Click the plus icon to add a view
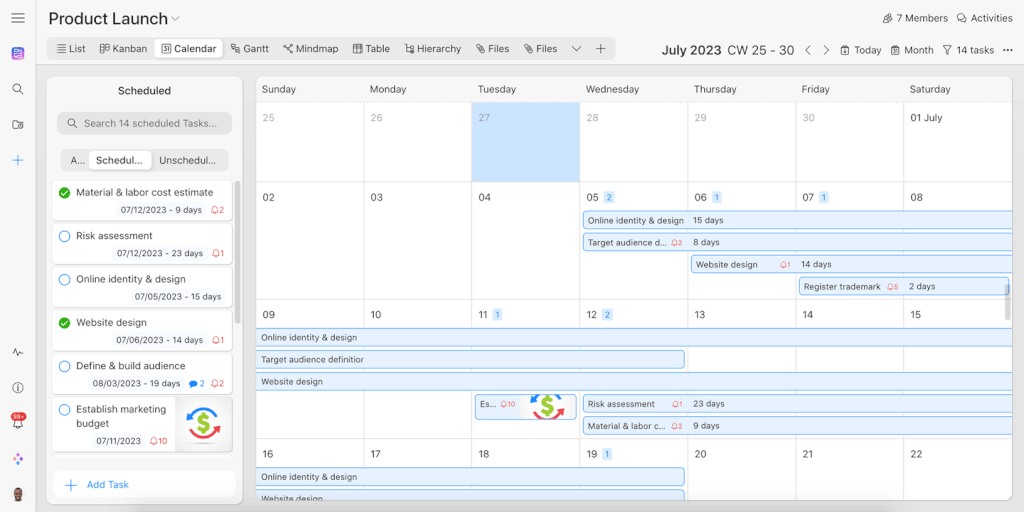This screenshot has width=1024, height=512. coord(601,48)
